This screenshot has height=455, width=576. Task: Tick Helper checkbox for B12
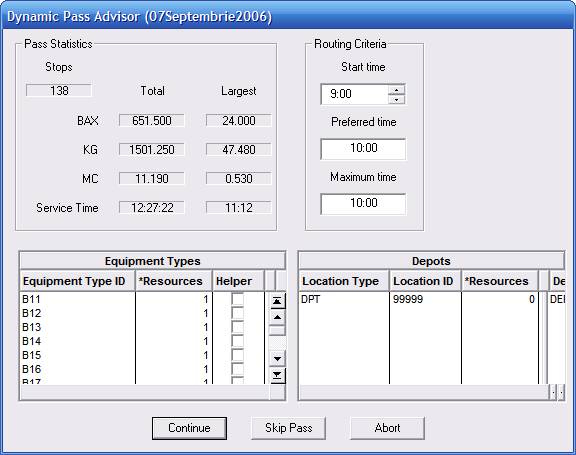(x=237, y=313)
